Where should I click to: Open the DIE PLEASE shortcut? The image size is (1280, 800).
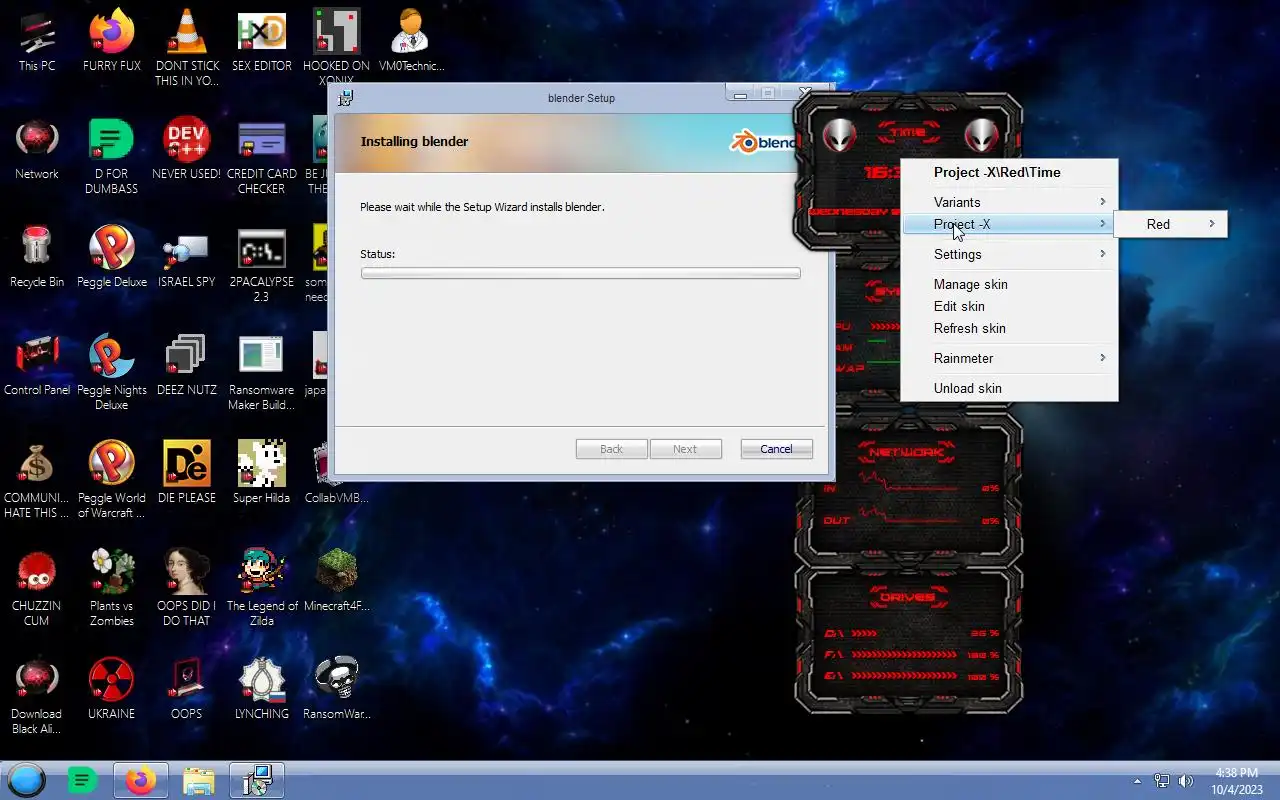[x=187, y=472]
